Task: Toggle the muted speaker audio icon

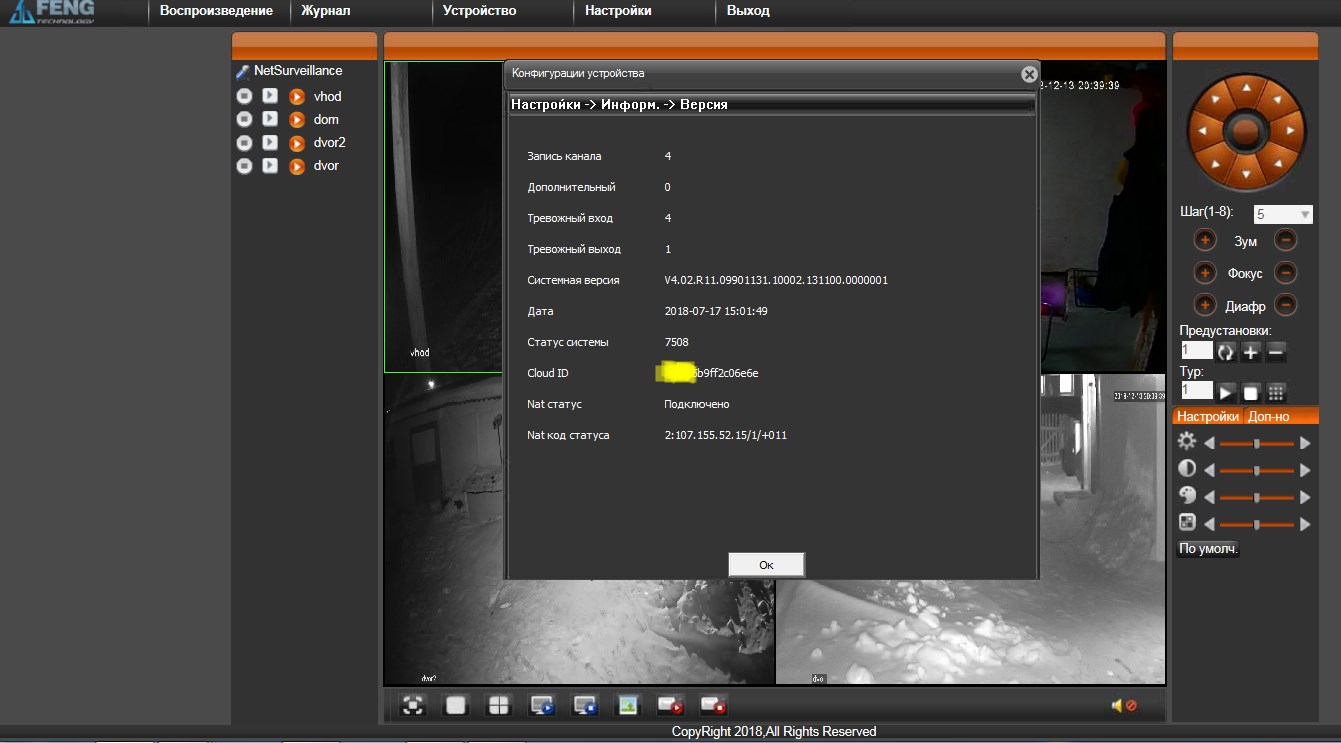Action: 1123,706
